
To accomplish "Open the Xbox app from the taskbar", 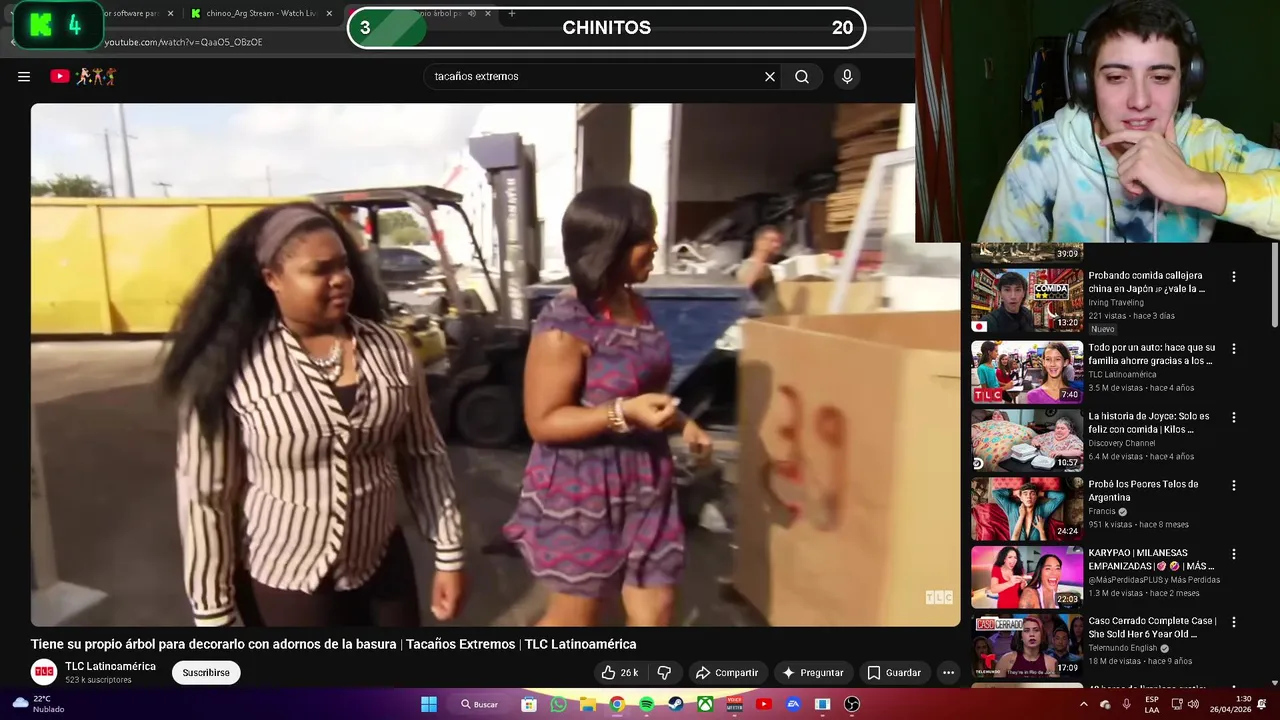I will coord(705,704).
